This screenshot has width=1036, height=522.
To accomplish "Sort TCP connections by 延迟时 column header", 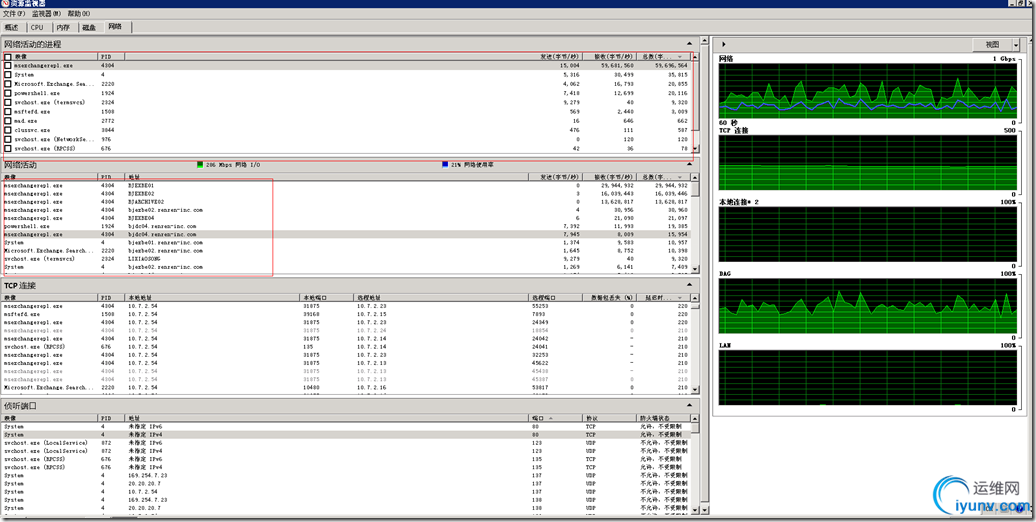I will click(662, 298).
